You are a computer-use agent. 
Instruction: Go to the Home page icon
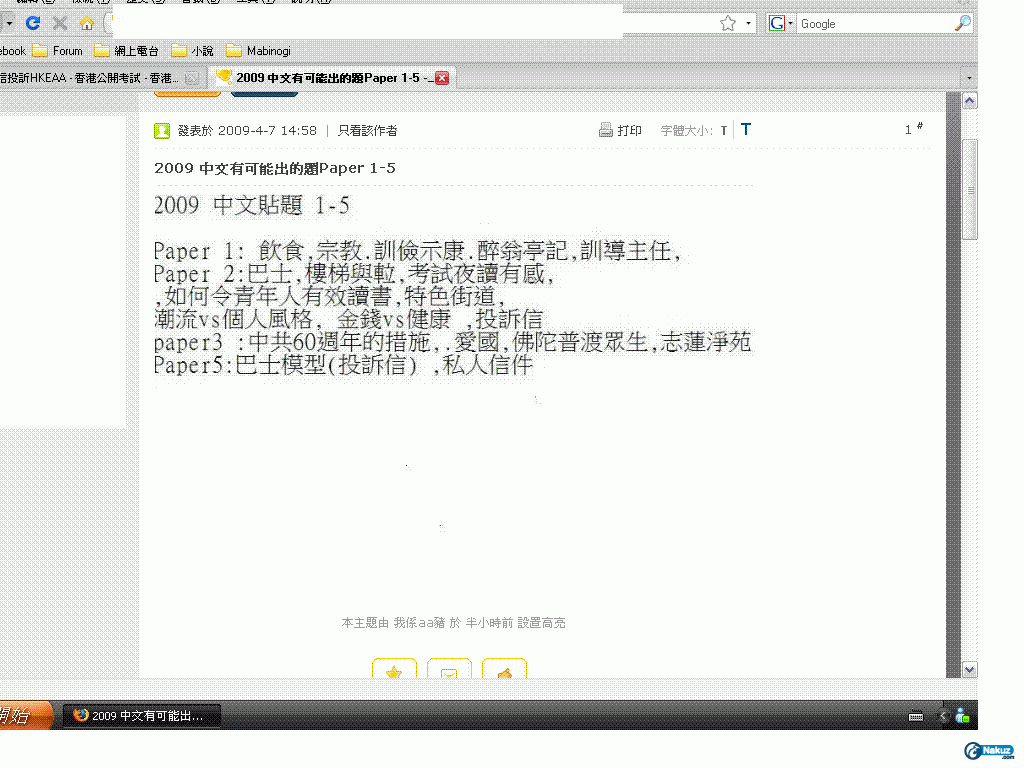[87, 24]
